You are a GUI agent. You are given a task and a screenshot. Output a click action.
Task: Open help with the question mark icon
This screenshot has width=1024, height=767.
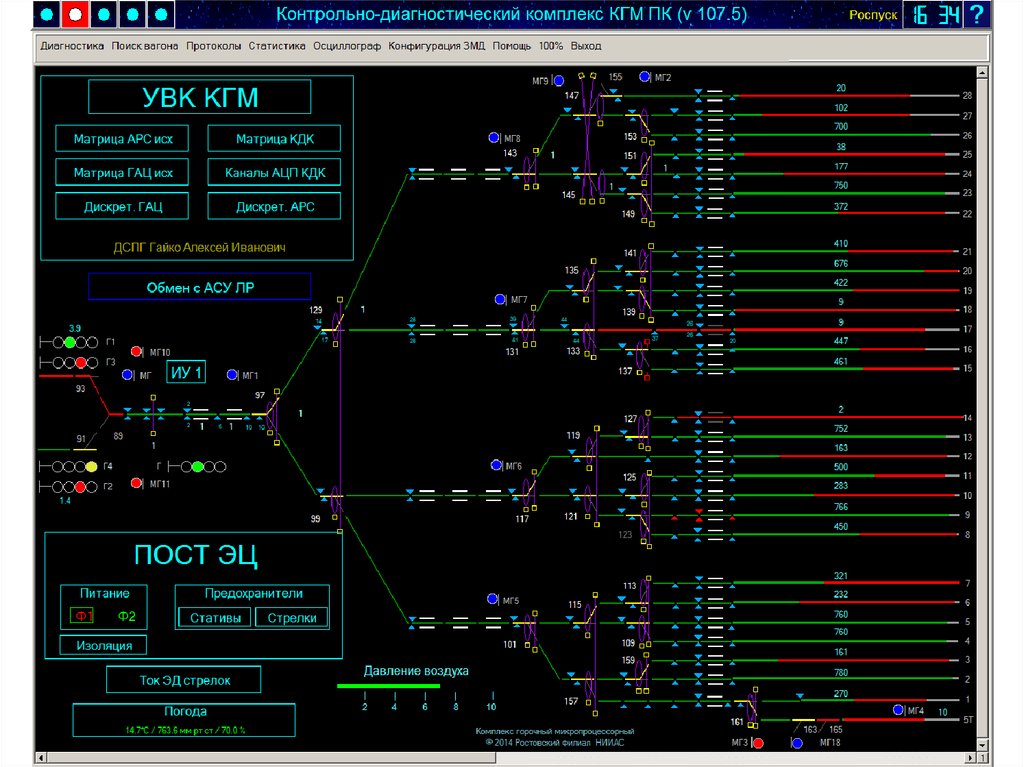976,15
